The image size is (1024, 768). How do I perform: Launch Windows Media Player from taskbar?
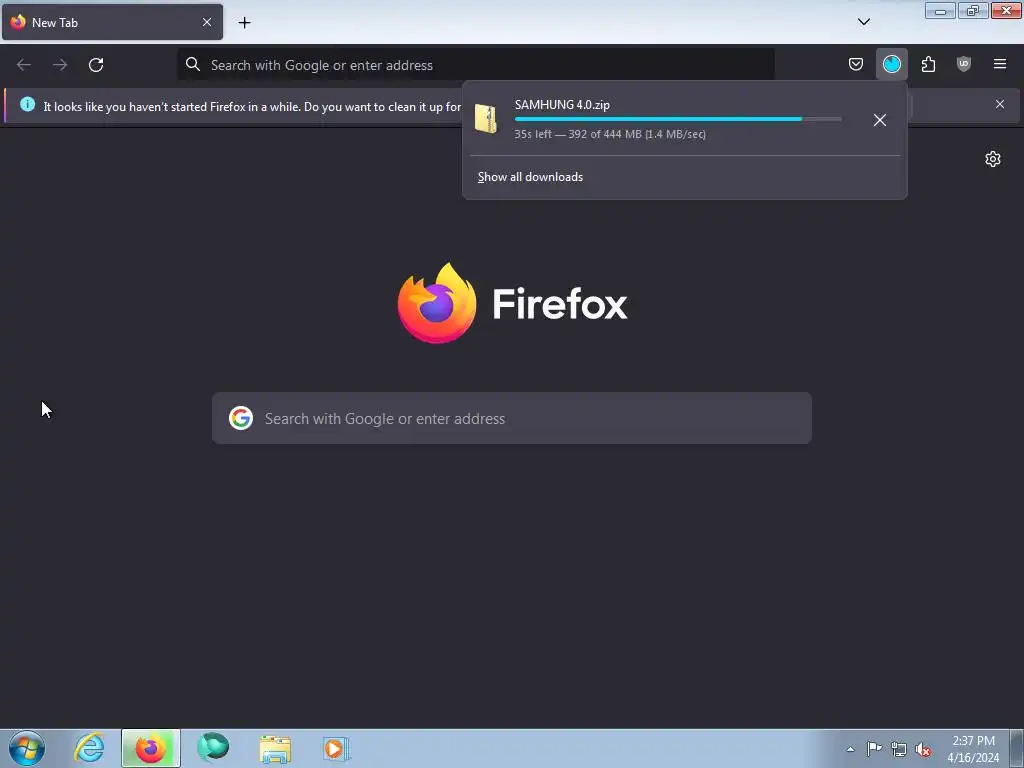[x=336, y=748]
